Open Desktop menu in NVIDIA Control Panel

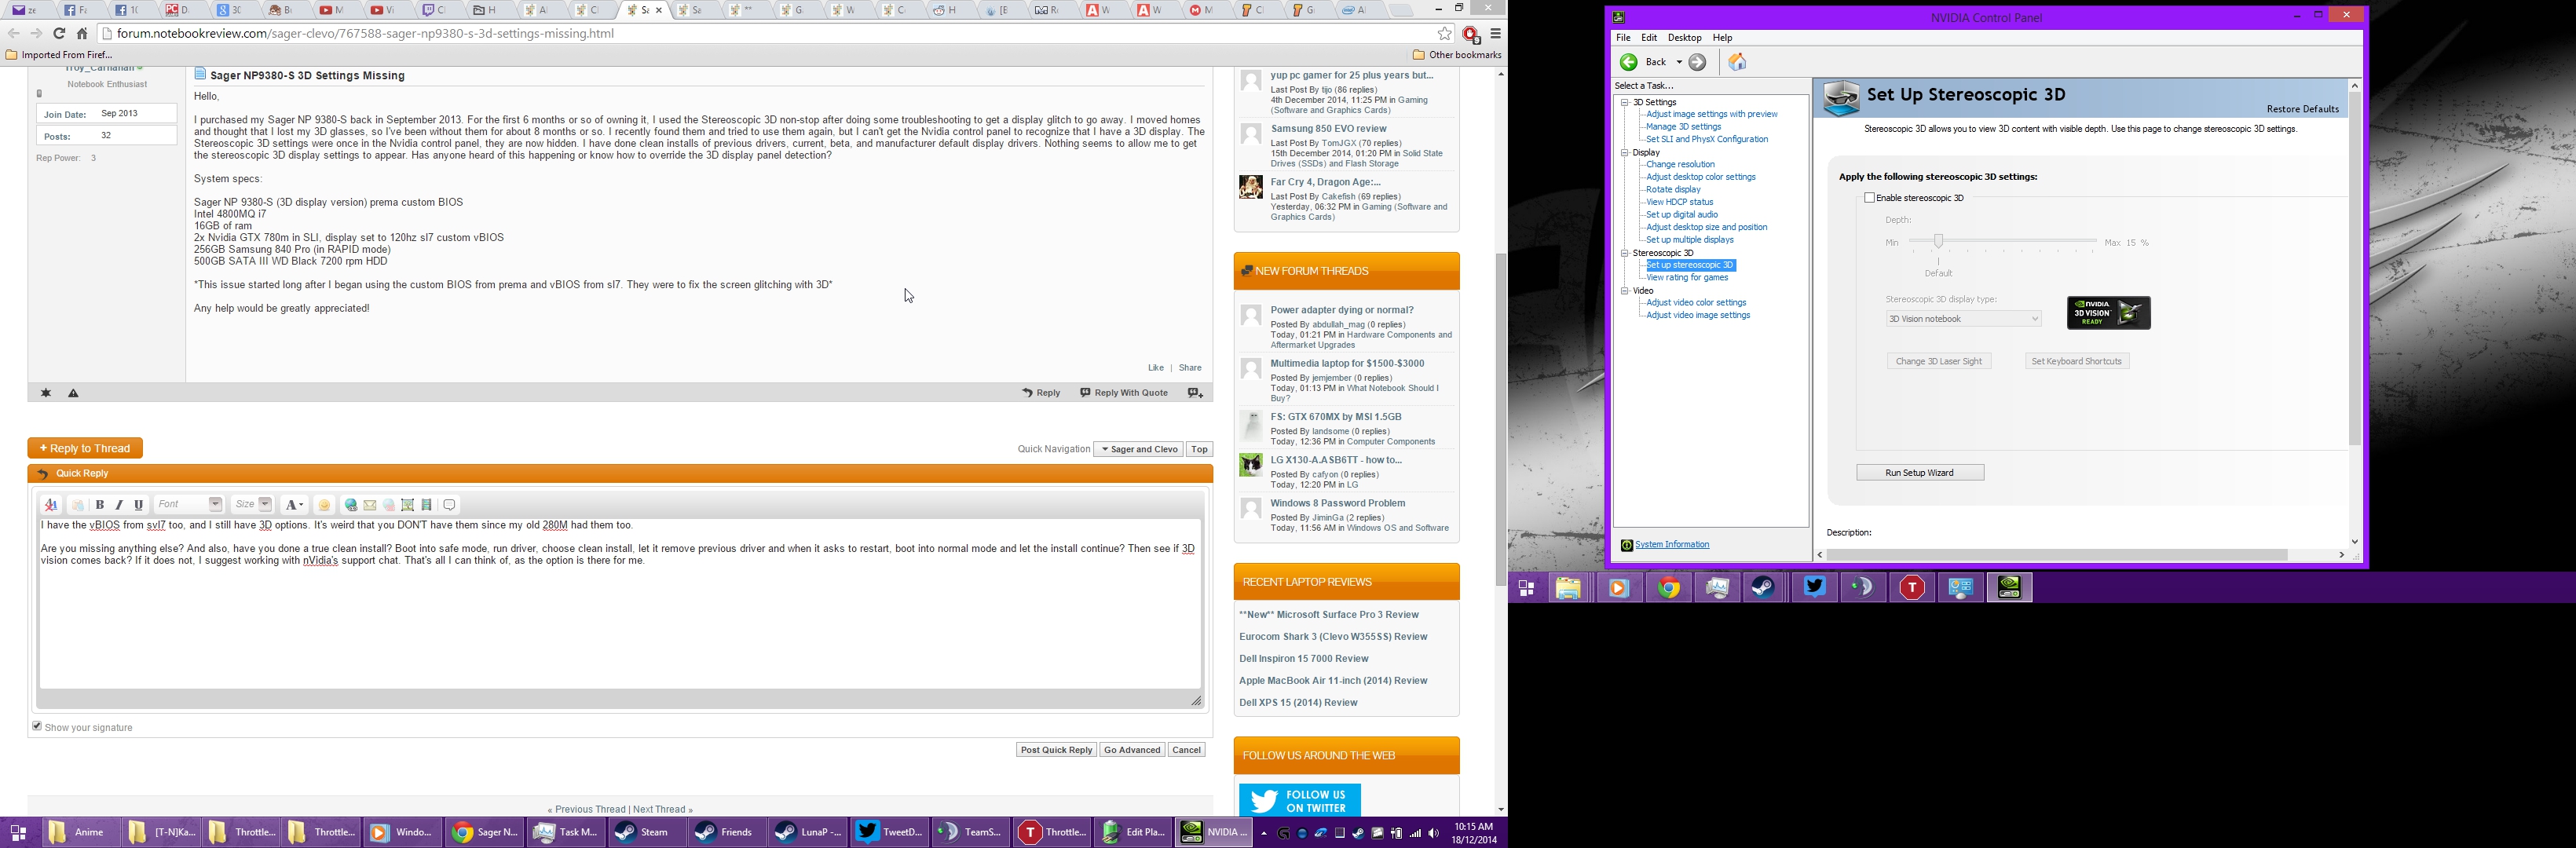[1684, 38]
